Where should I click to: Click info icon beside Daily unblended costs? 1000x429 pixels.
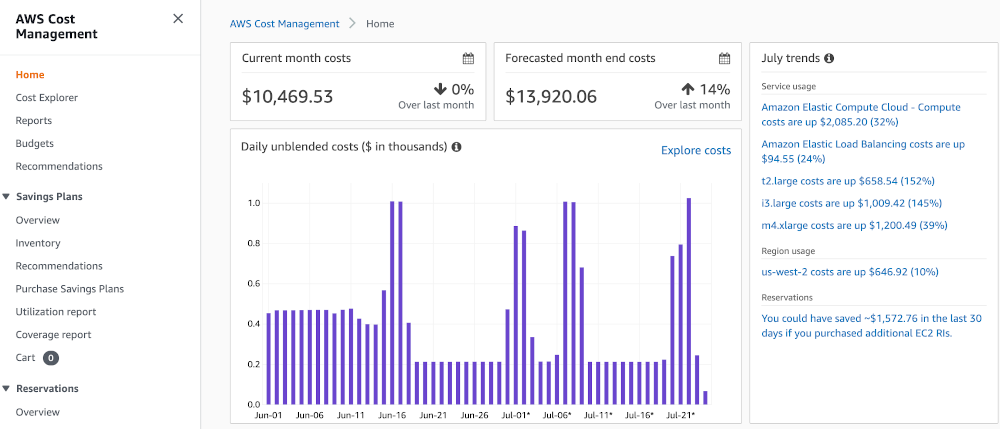[456, 147]
